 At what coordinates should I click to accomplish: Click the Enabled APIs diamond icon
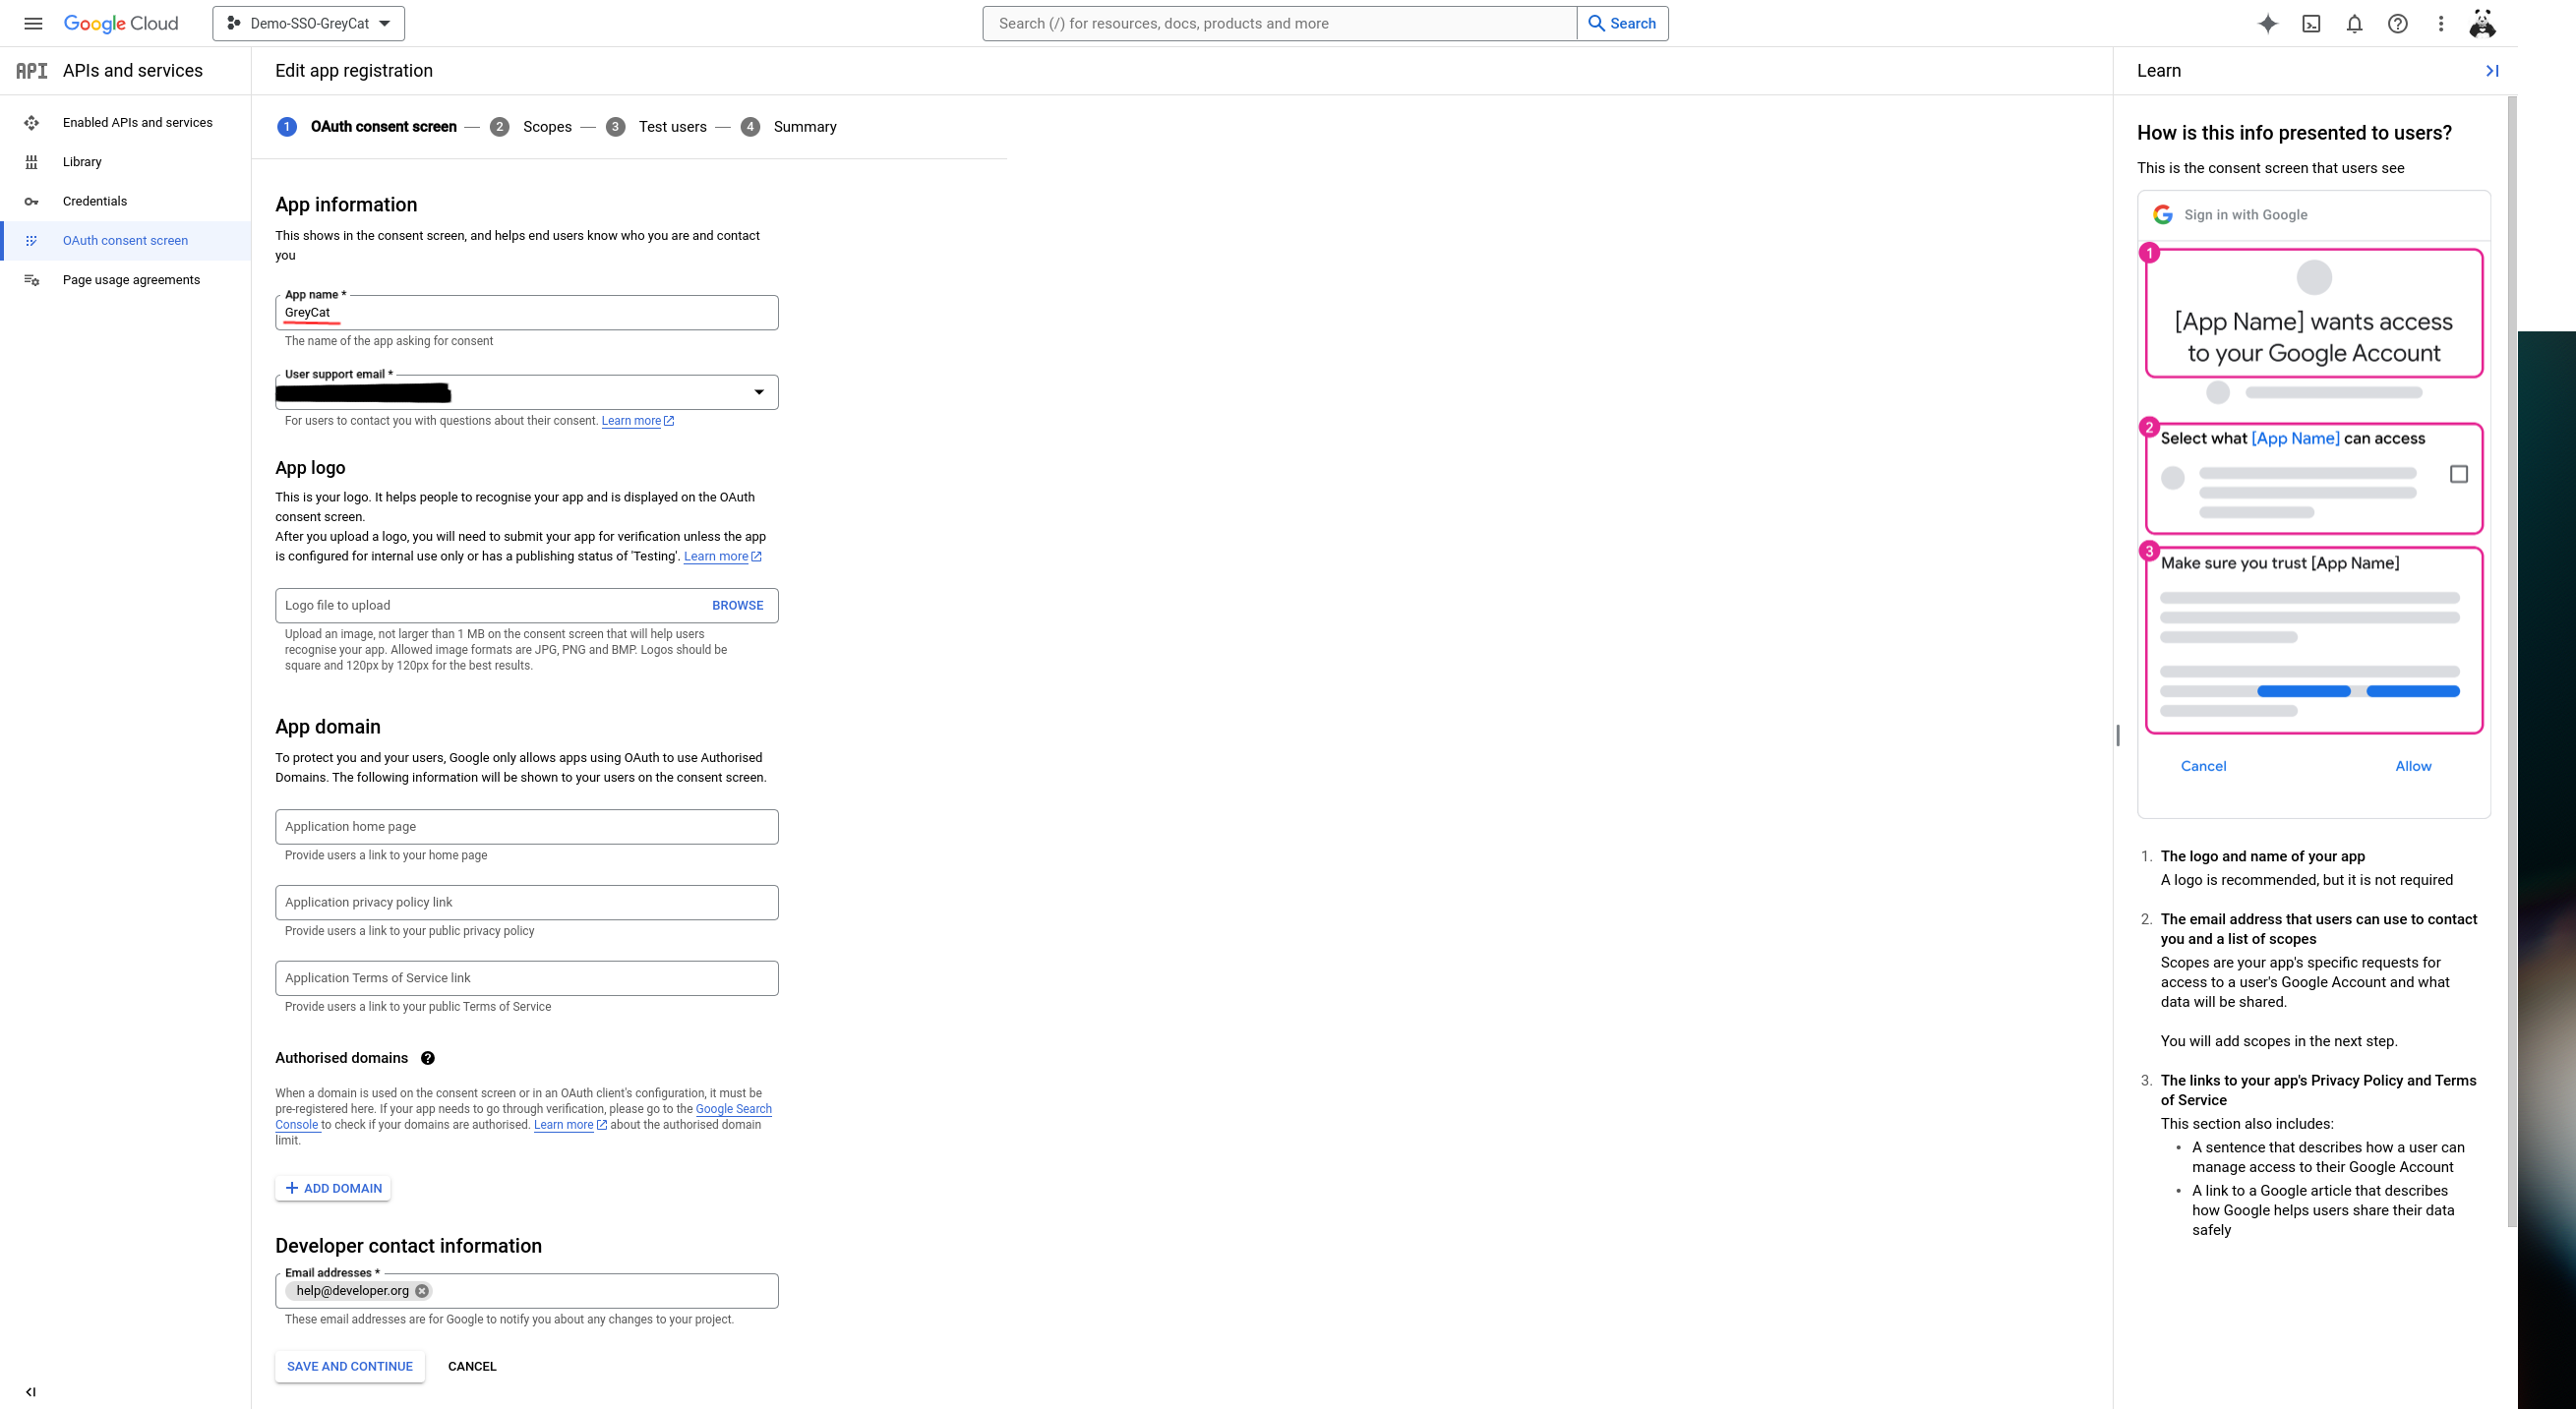[x=32, y=122]
